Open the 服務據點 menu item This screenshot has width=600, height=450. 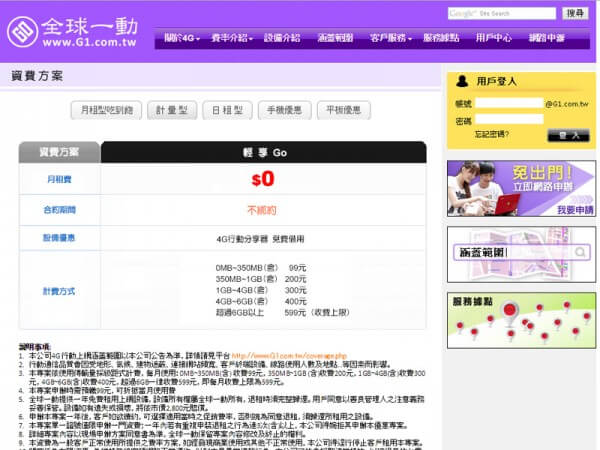point(441,38)
